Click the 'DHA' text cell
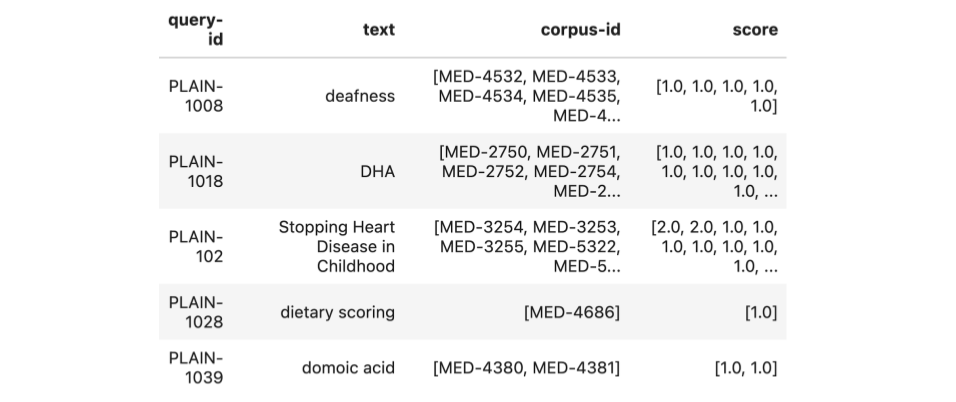The height and width of the screenshot is (402, 956). (x=377, y=171)
